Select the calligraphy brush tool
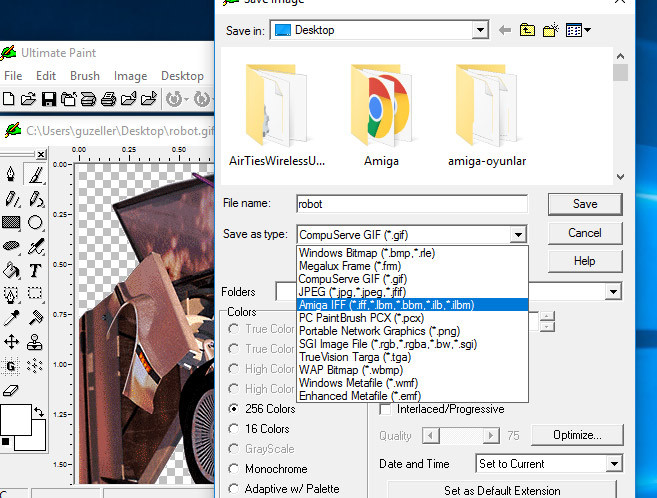Image resolution: width=657 pixels, height=498 pixels. point(35,174)
